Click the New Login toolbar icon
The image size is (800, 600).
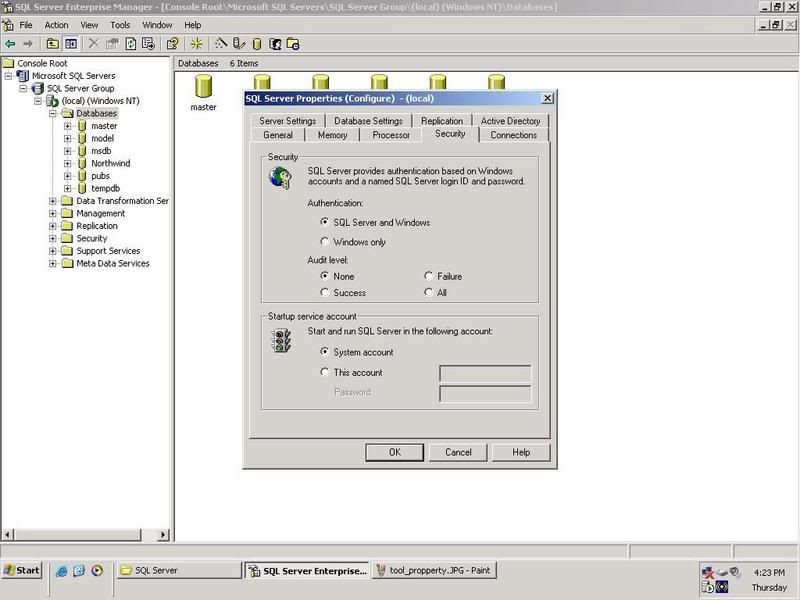275,44
